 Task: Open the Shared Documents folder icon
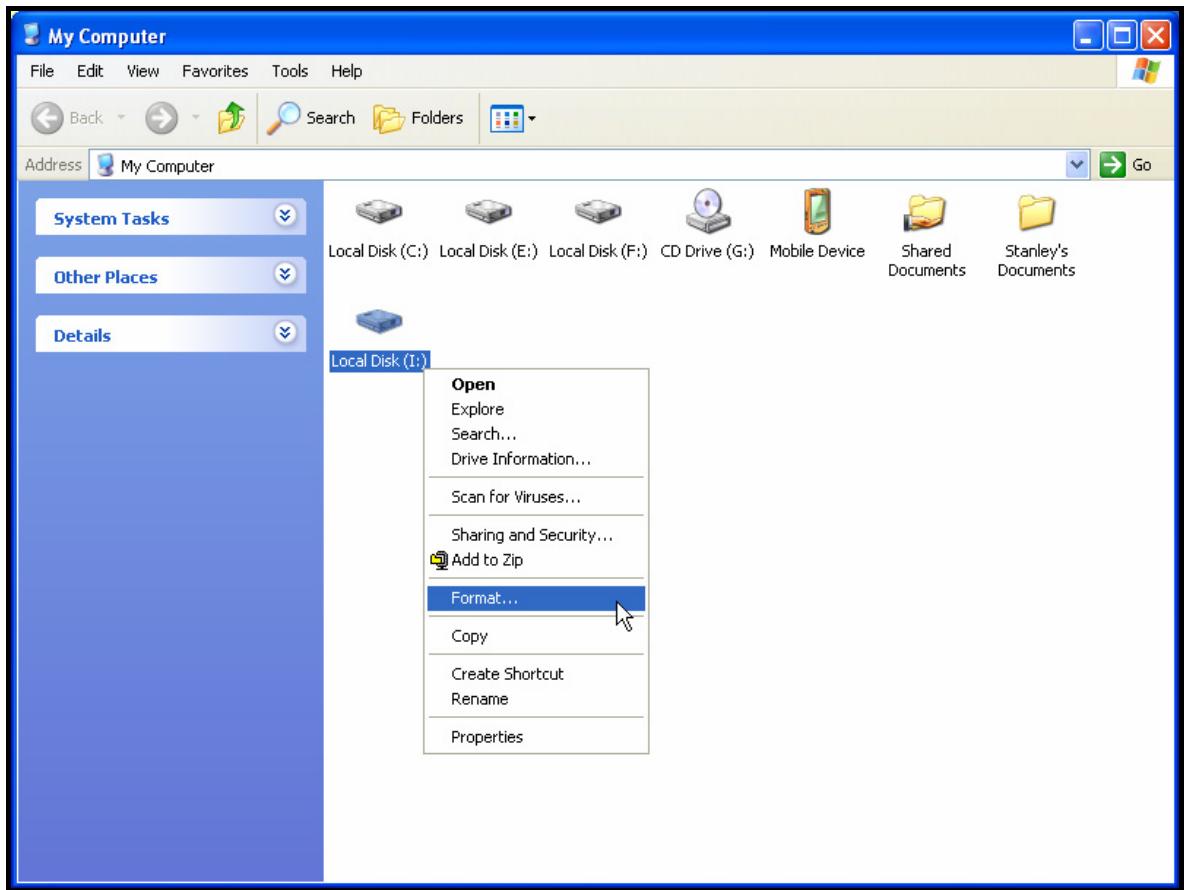point(926,212)
